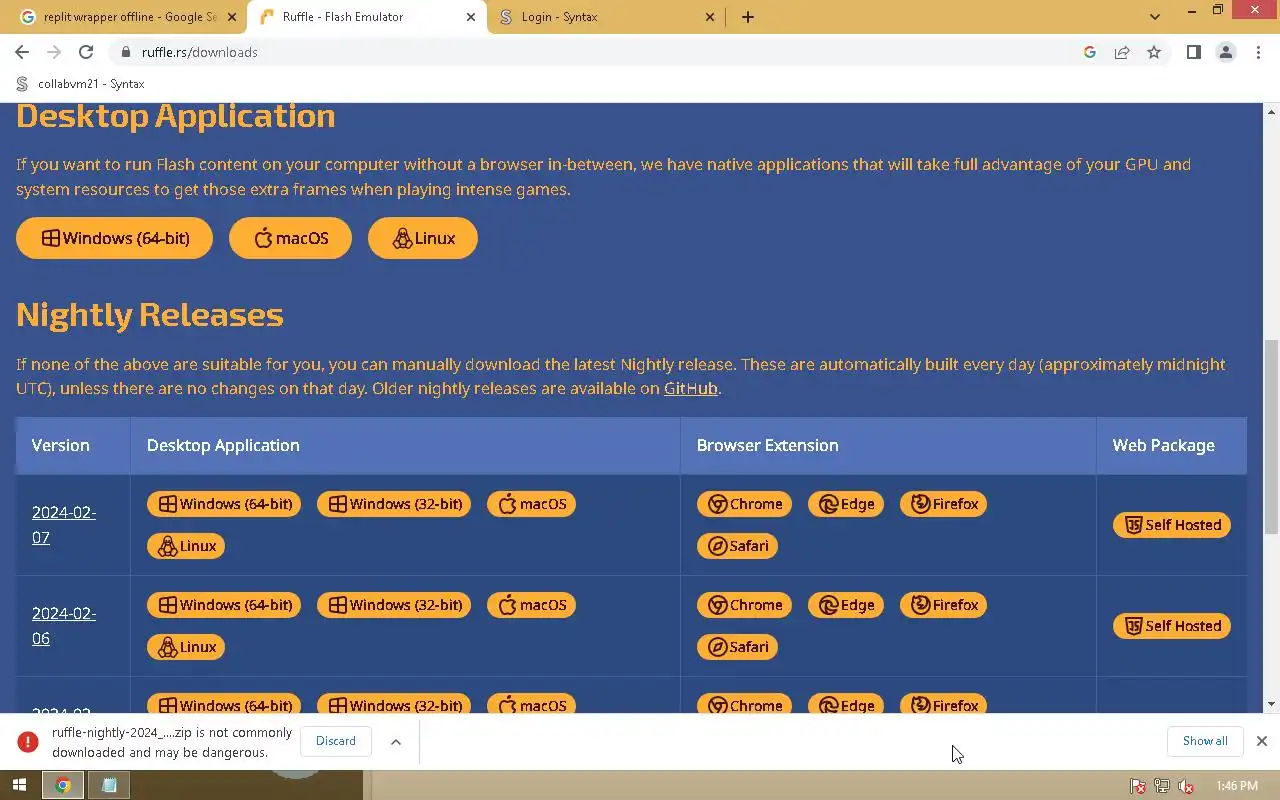The width and height of the screenshot is (1280, 800).
Task: Reload the Ruffle downloads page
Action: [86, 52]
